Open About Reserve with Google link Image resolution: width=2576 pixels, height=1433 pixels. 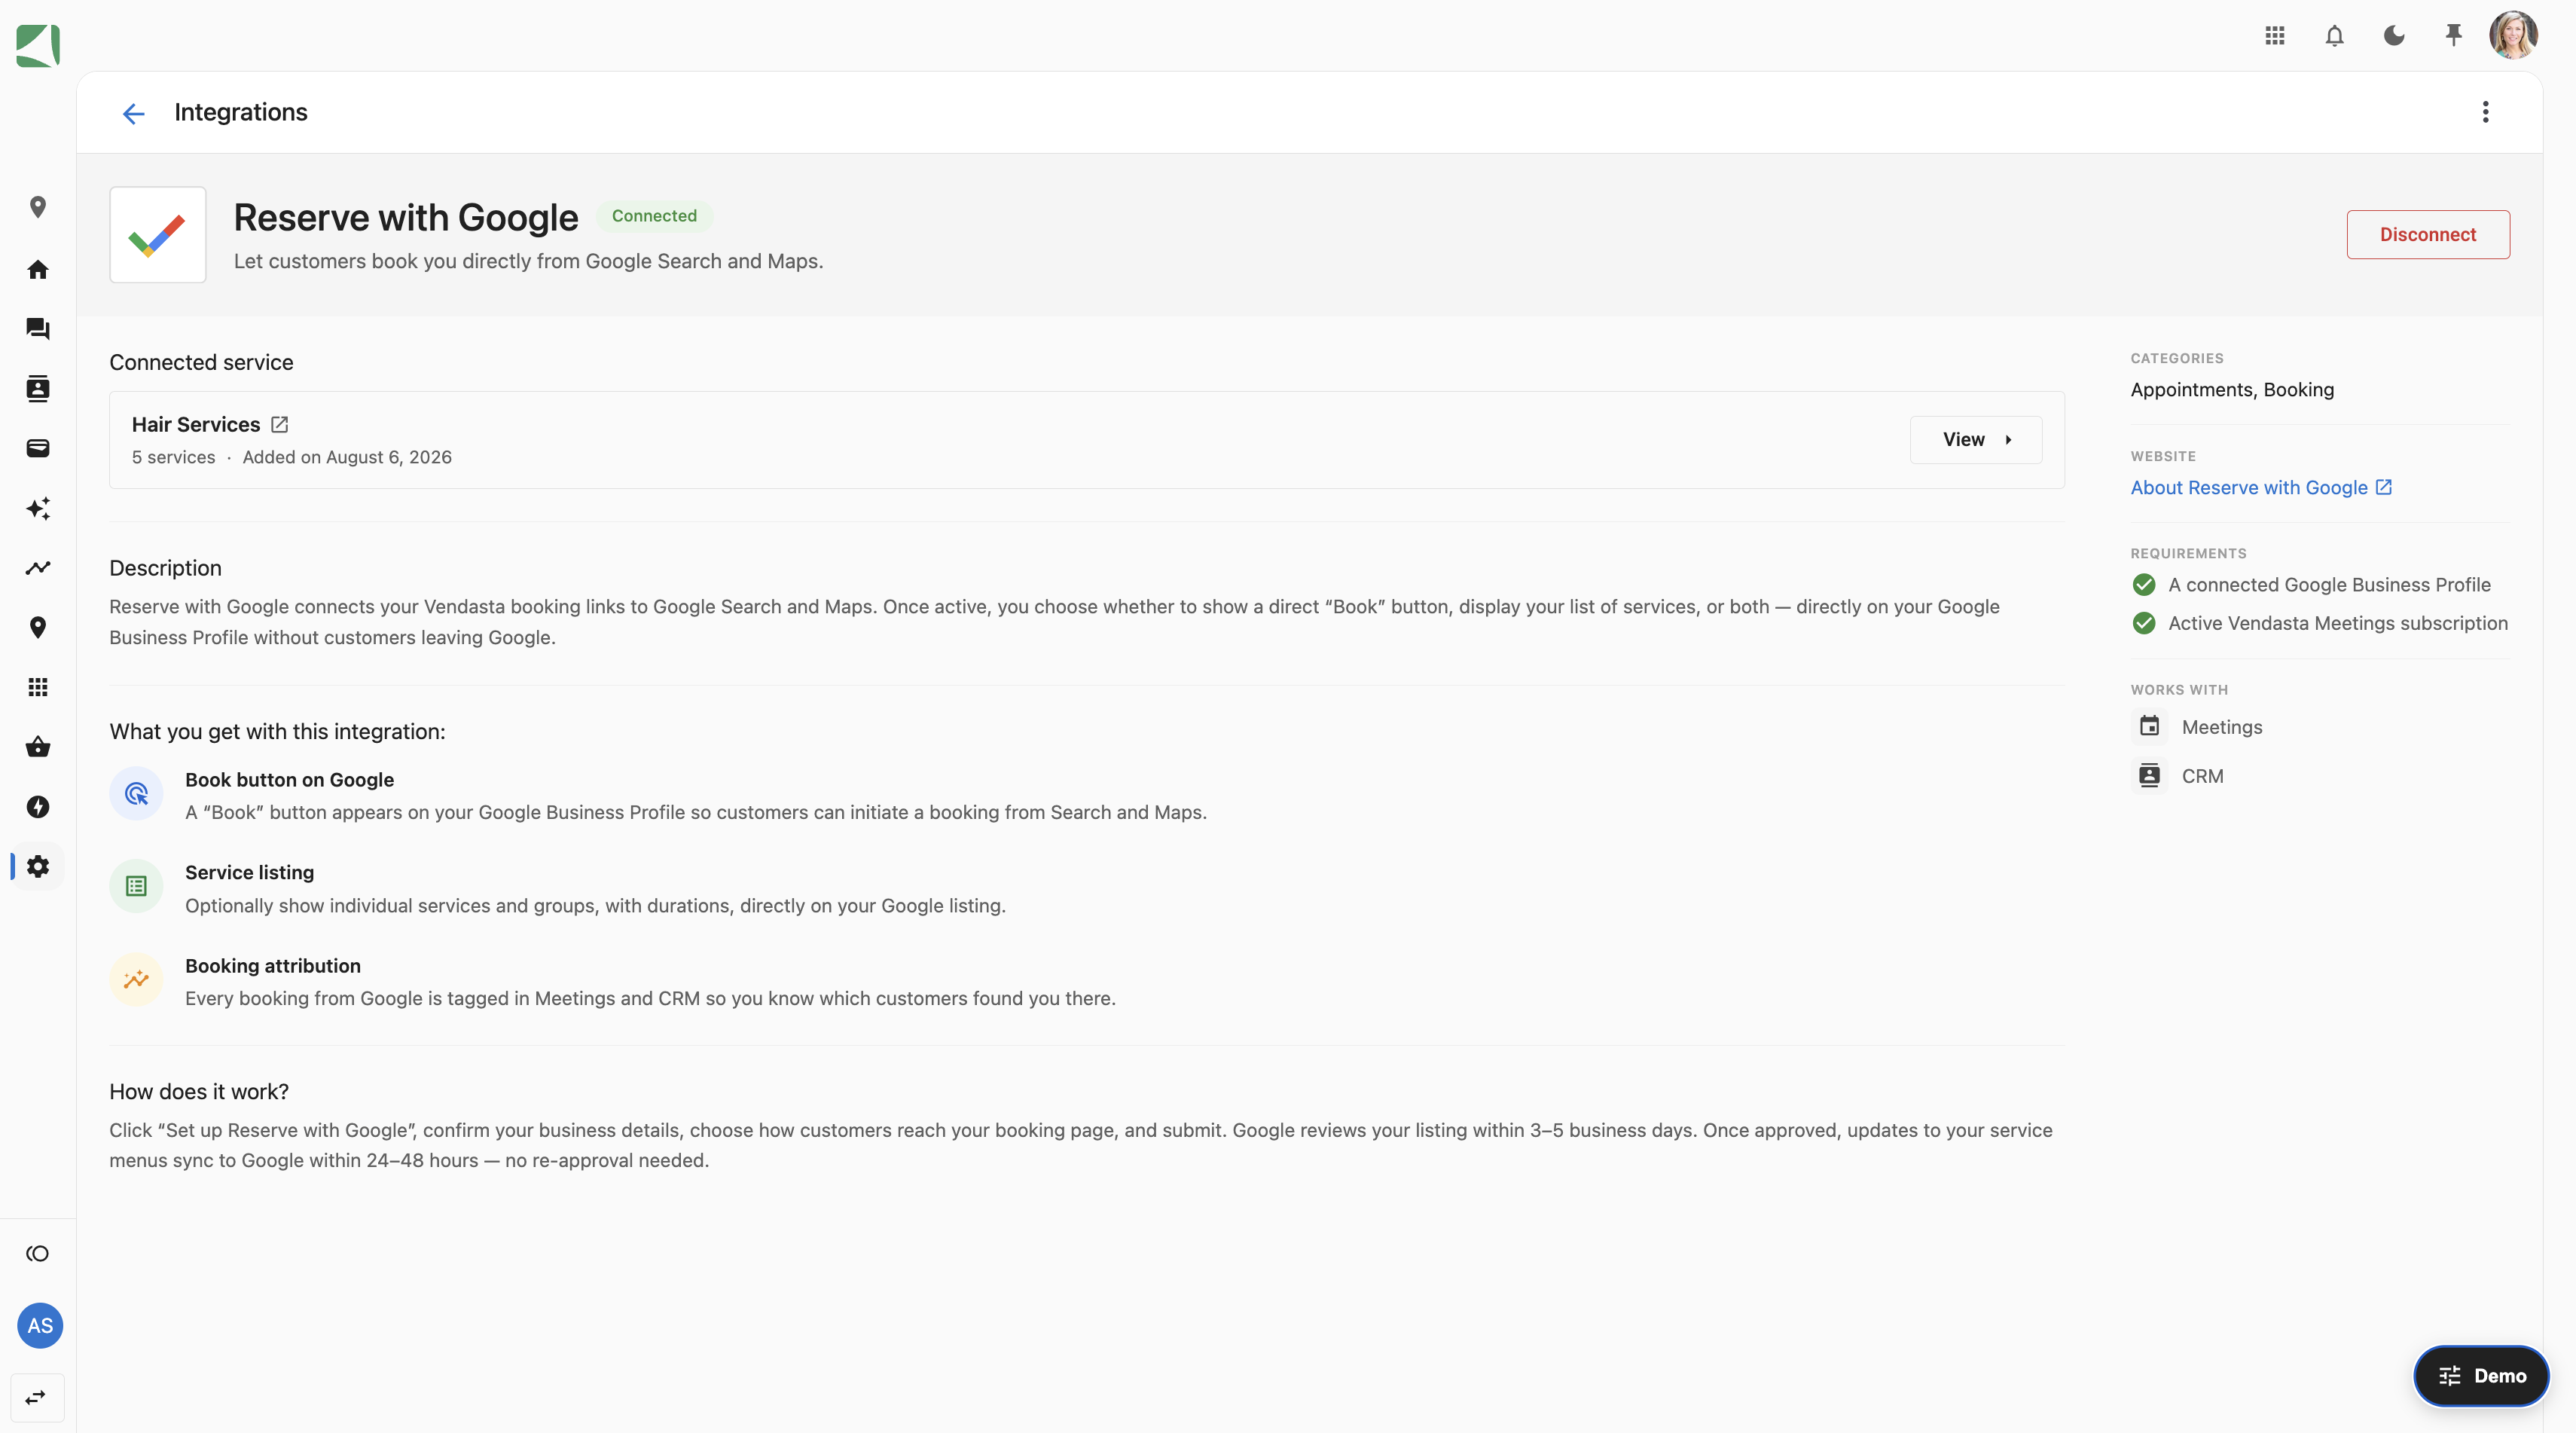click(2261, 488)
